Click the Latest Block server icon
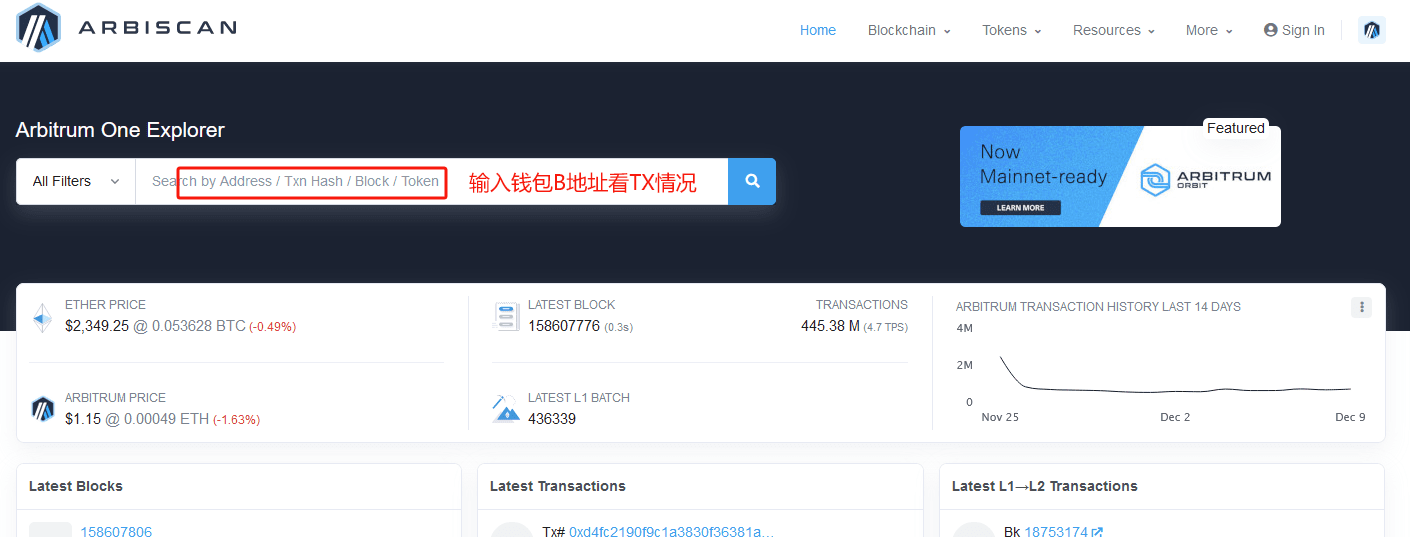Image resolution: width=1410 pixels, height=537 pixels. pyautogui.click(x=505, y=317)
